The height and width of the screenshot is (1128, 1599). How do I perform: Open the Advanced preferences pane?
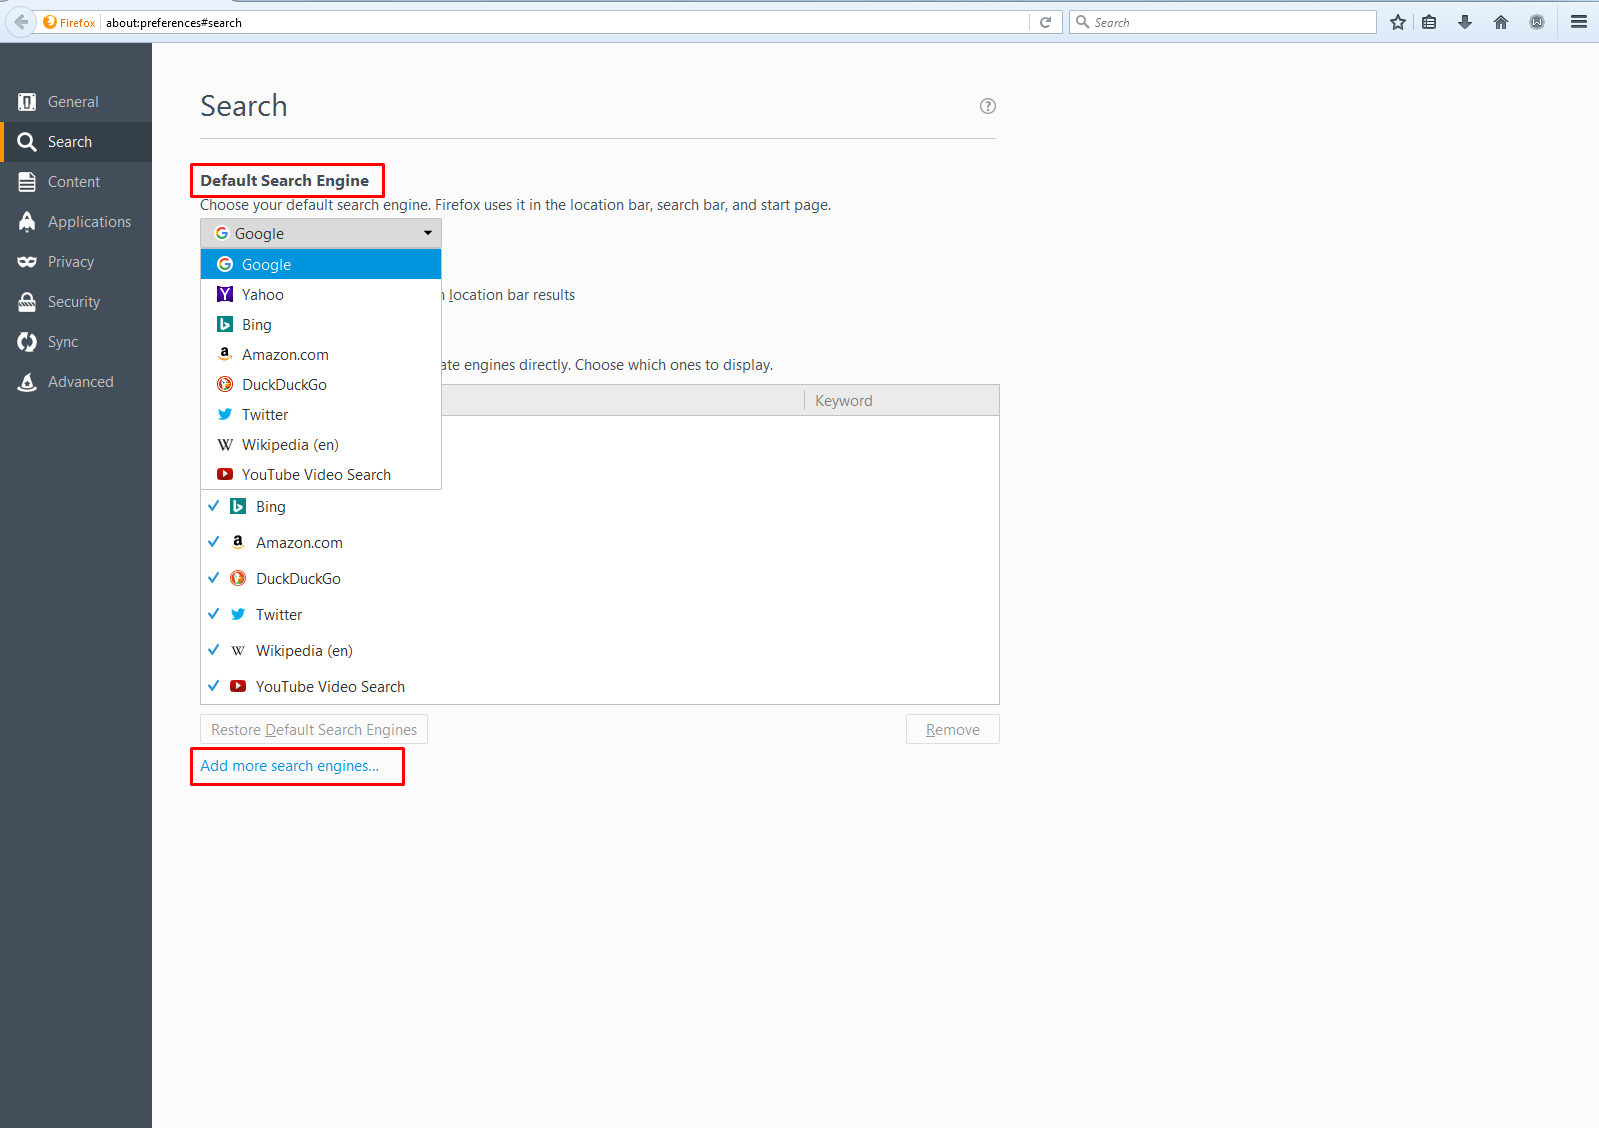click(x=76, y=382)
